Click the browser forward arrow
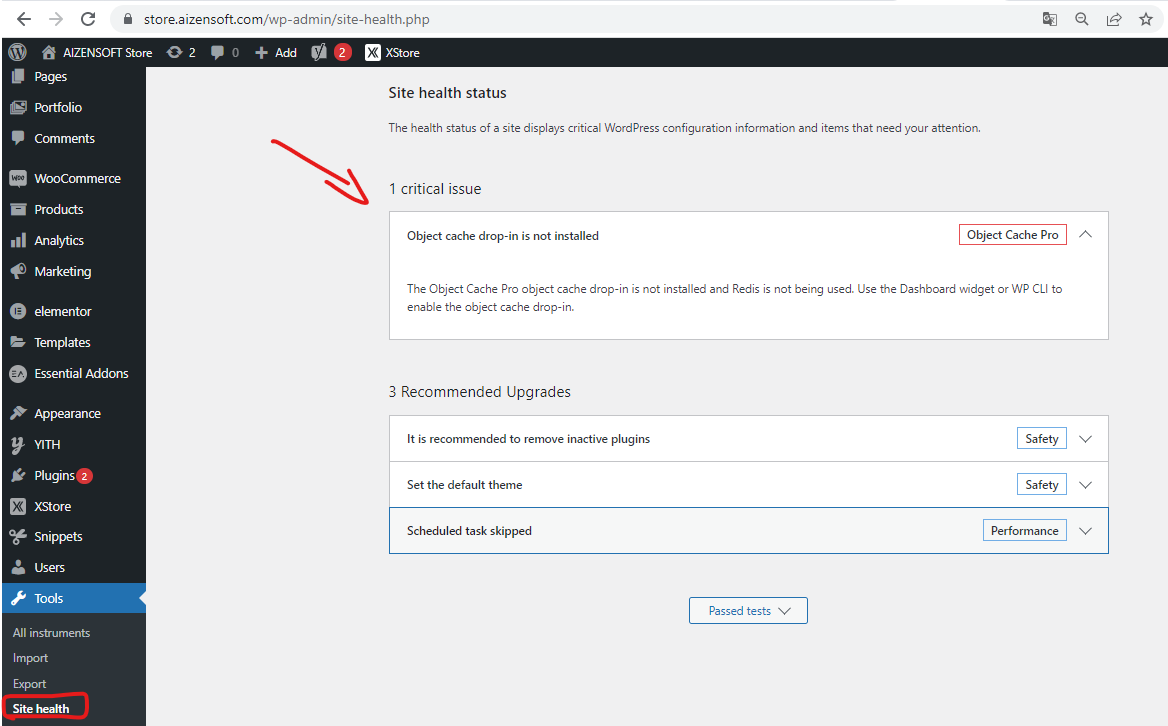The image size is (1168, 726). click(56, 19)
